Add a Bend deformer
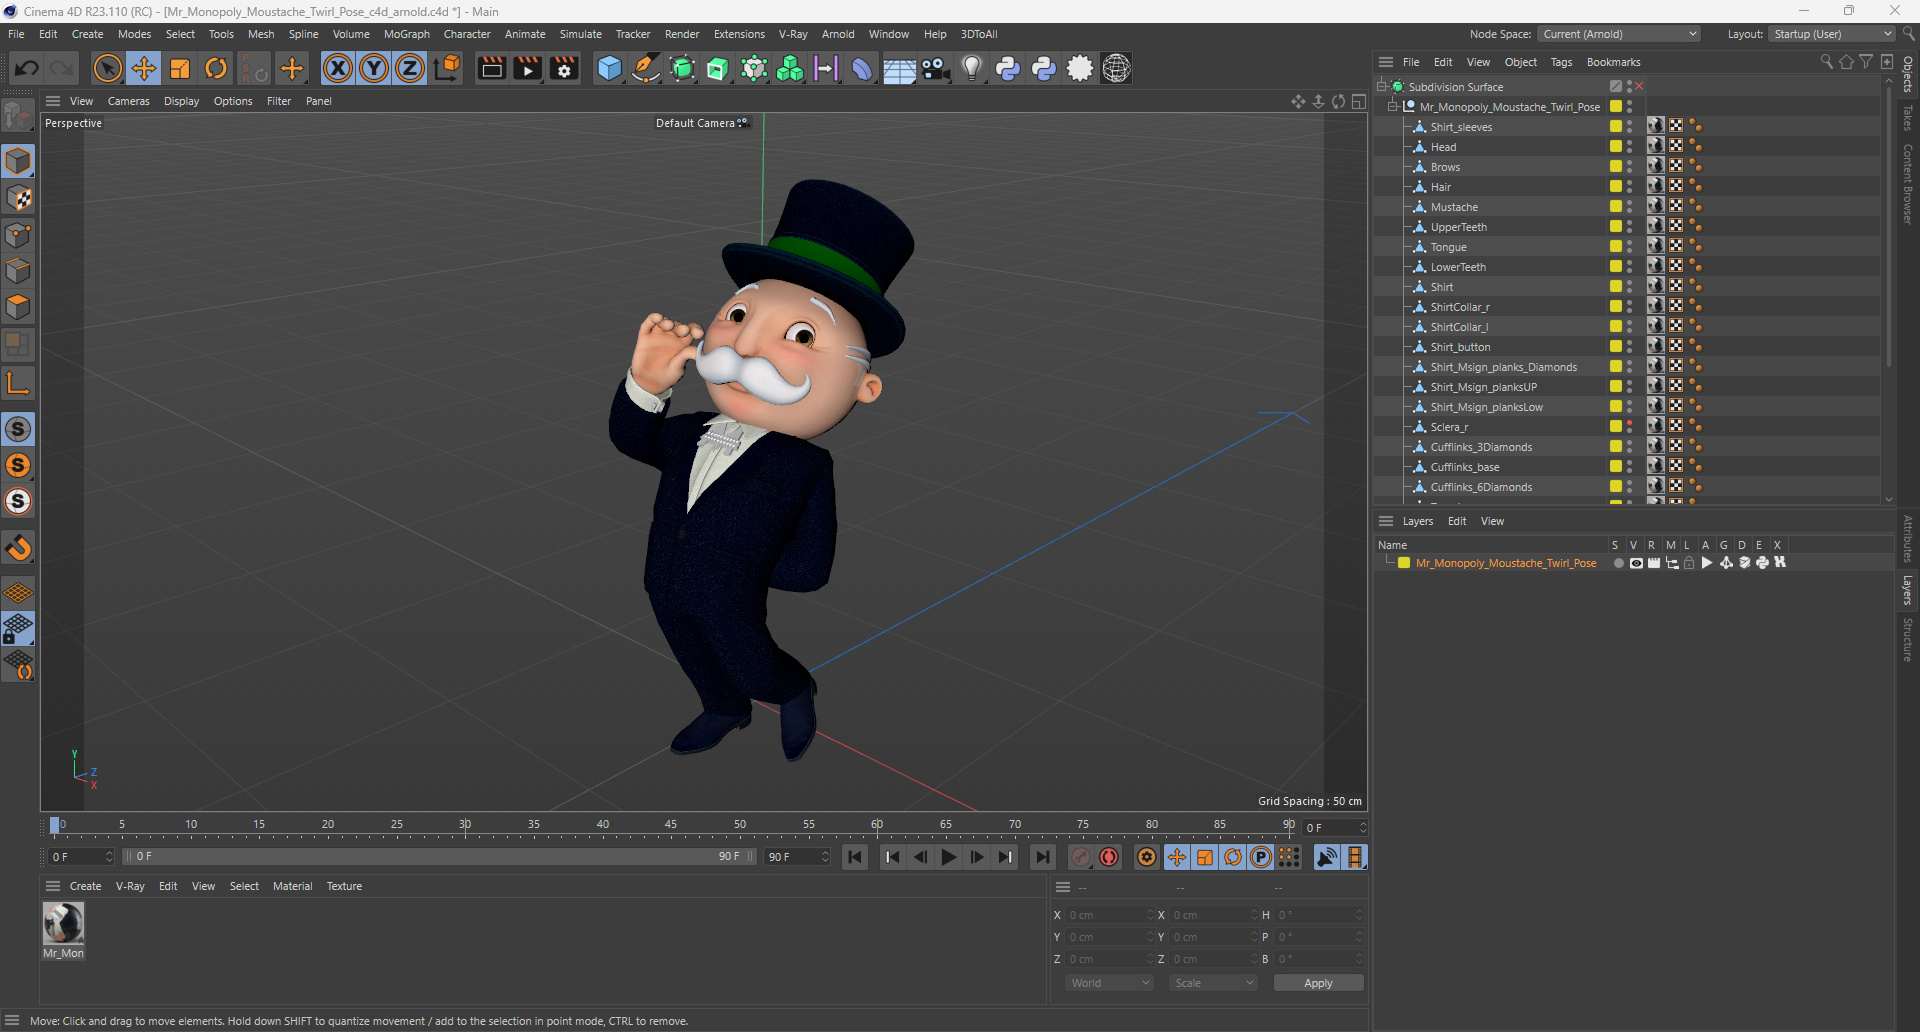The width and height of the screenshot is (1920, 1032). coord(862,68)
